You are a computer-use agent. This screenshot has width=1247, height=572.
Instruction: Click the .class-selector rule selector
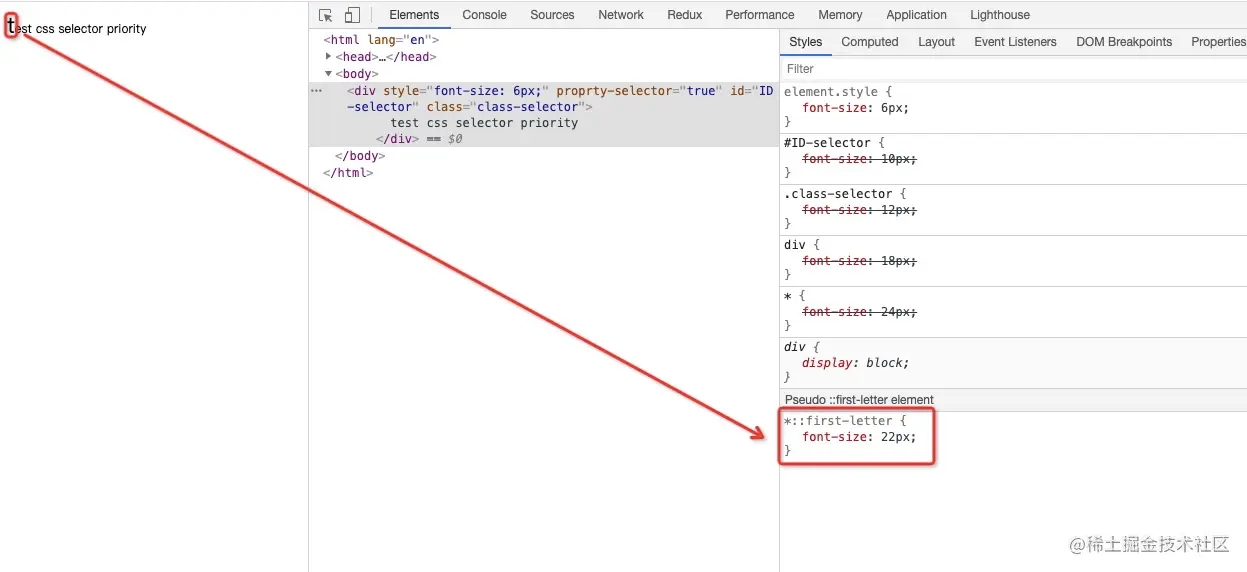(x=838, y=194)
